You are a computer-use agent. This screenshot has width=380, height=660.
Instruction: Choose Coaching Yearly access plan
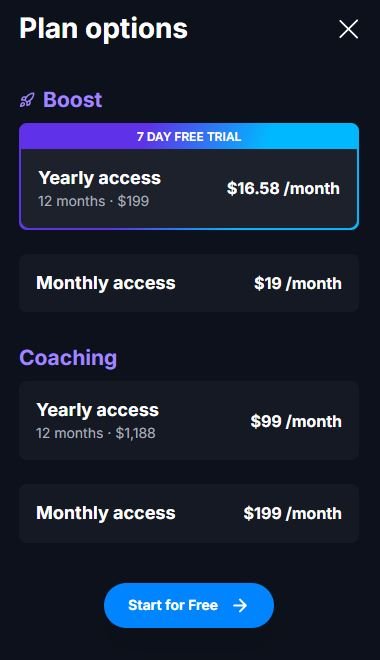189,420
